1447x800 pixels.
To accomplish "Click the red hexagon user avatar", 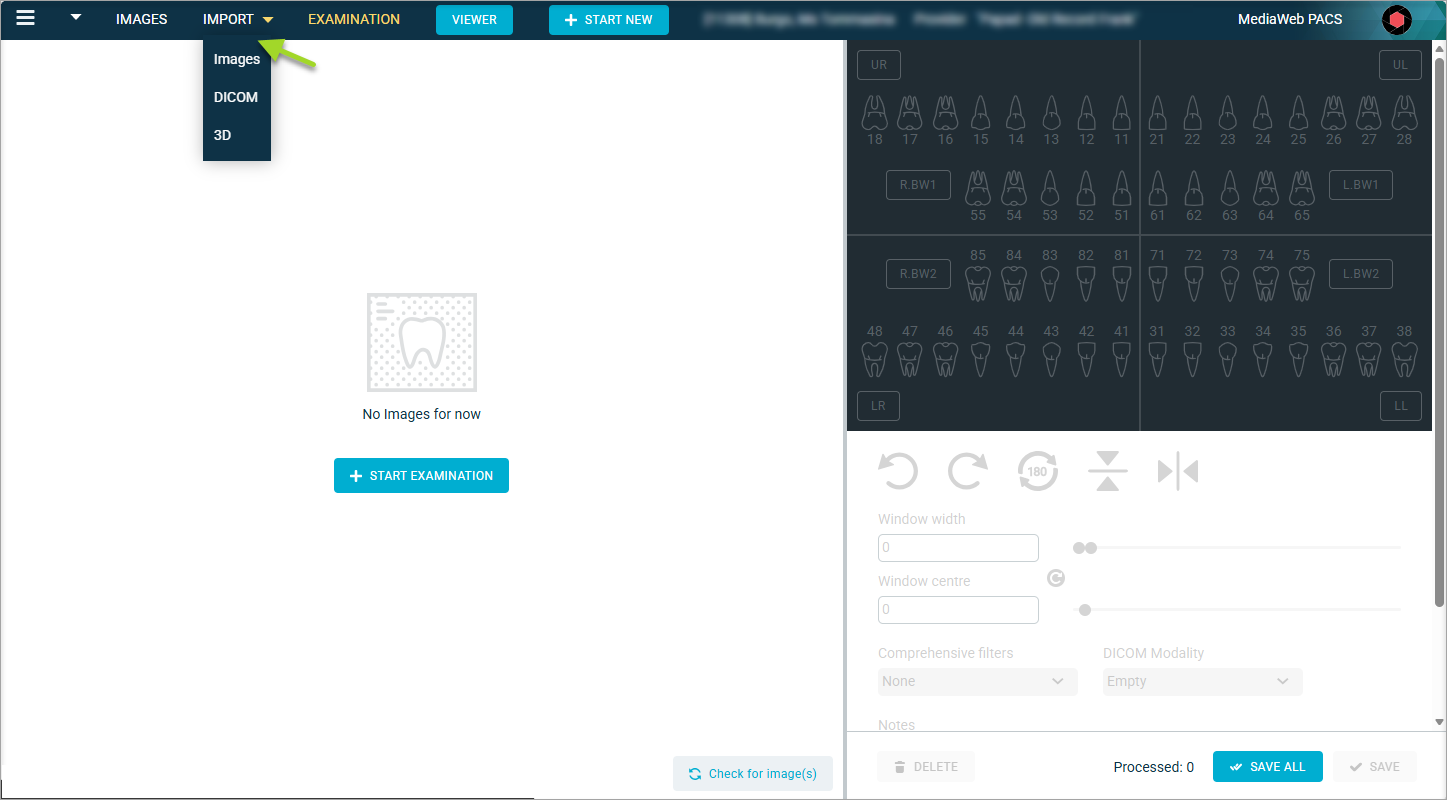I will [1397, 20].
